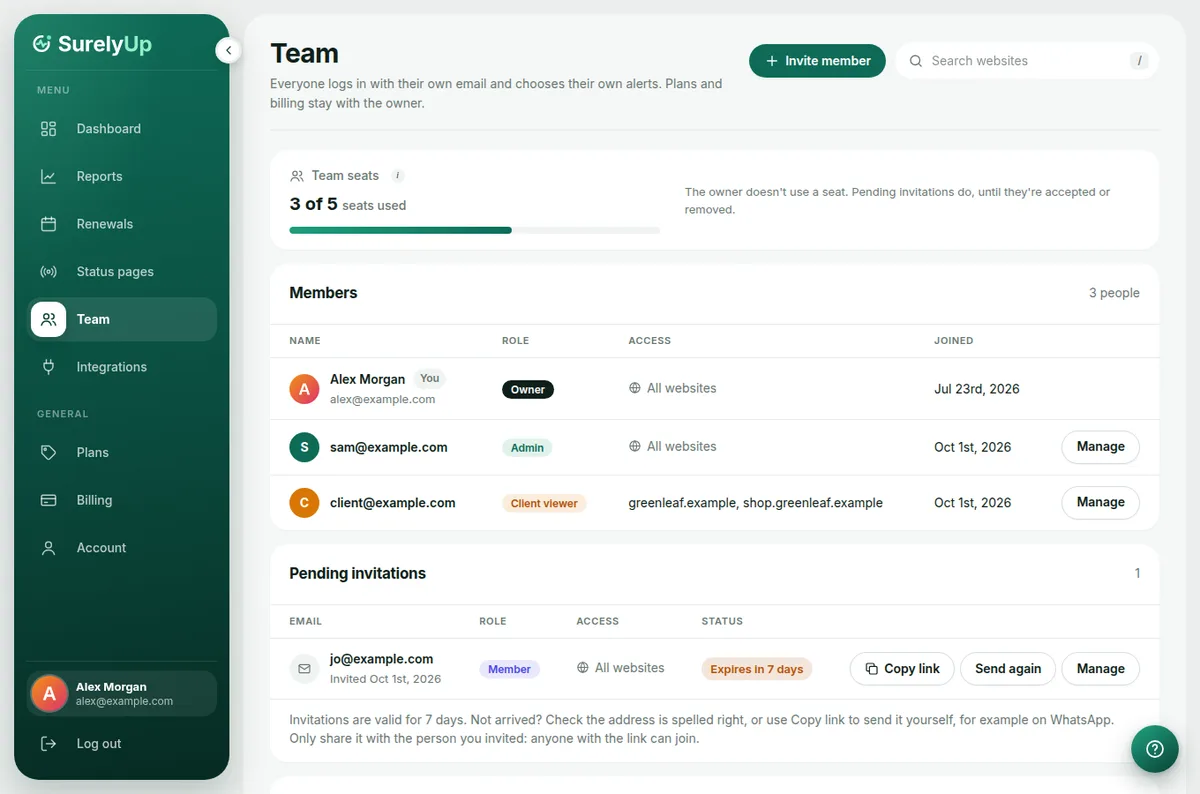Click the Team people icon in sidebar
The width and height of the screenshot is (1200, 794).
pyautogui.click(x=48, y=319)
